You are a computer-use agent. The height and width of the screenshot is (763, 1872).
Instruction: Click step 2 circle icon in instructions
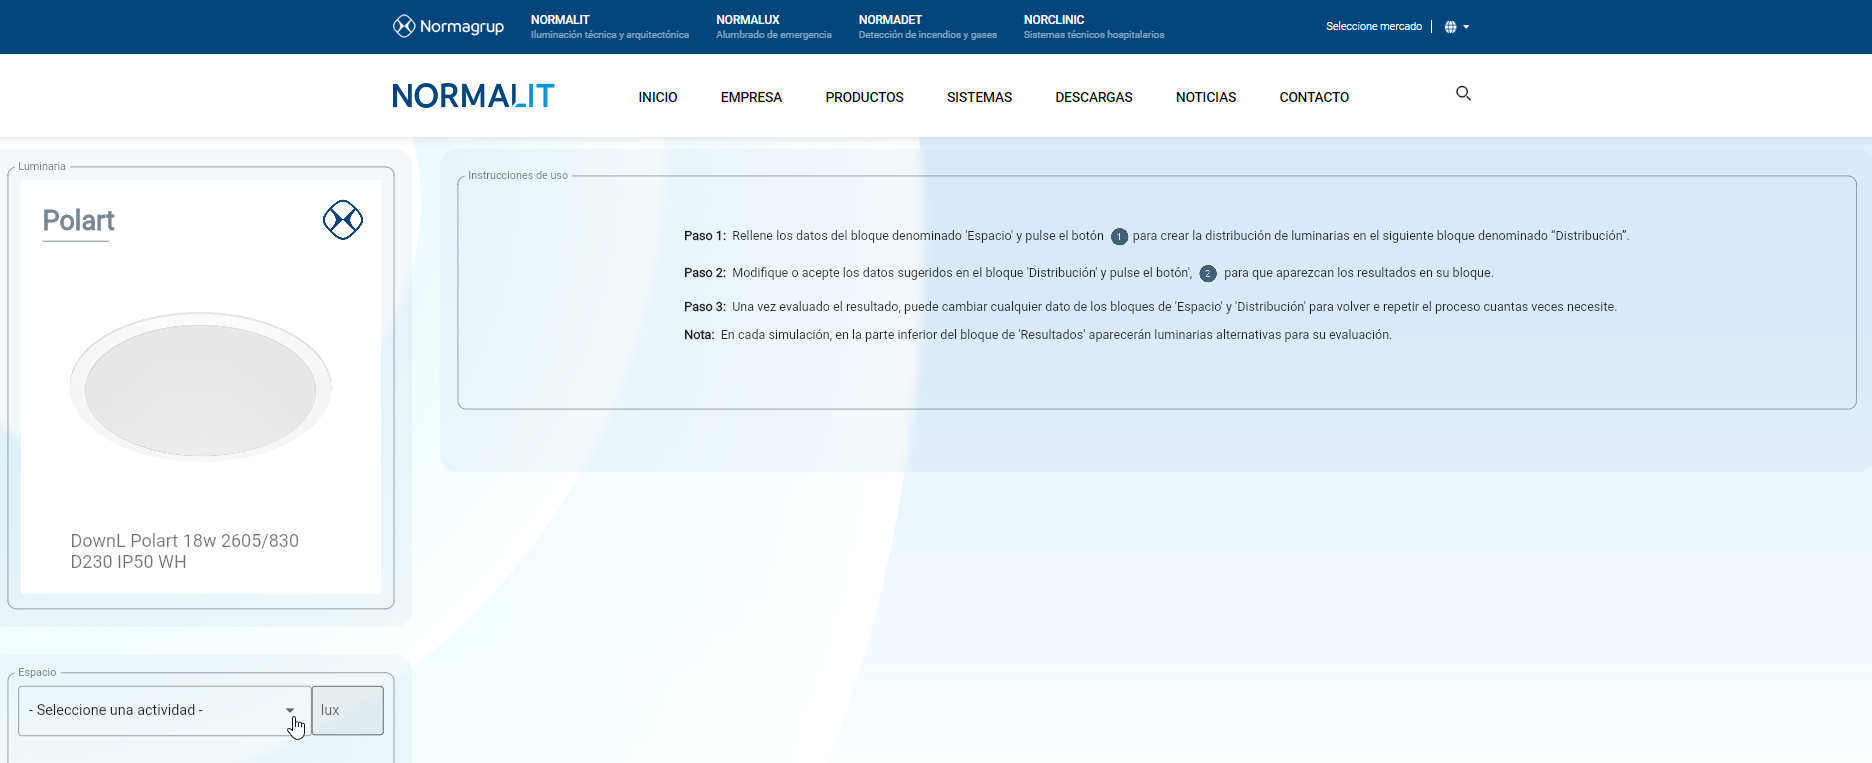coord(1208,273)
